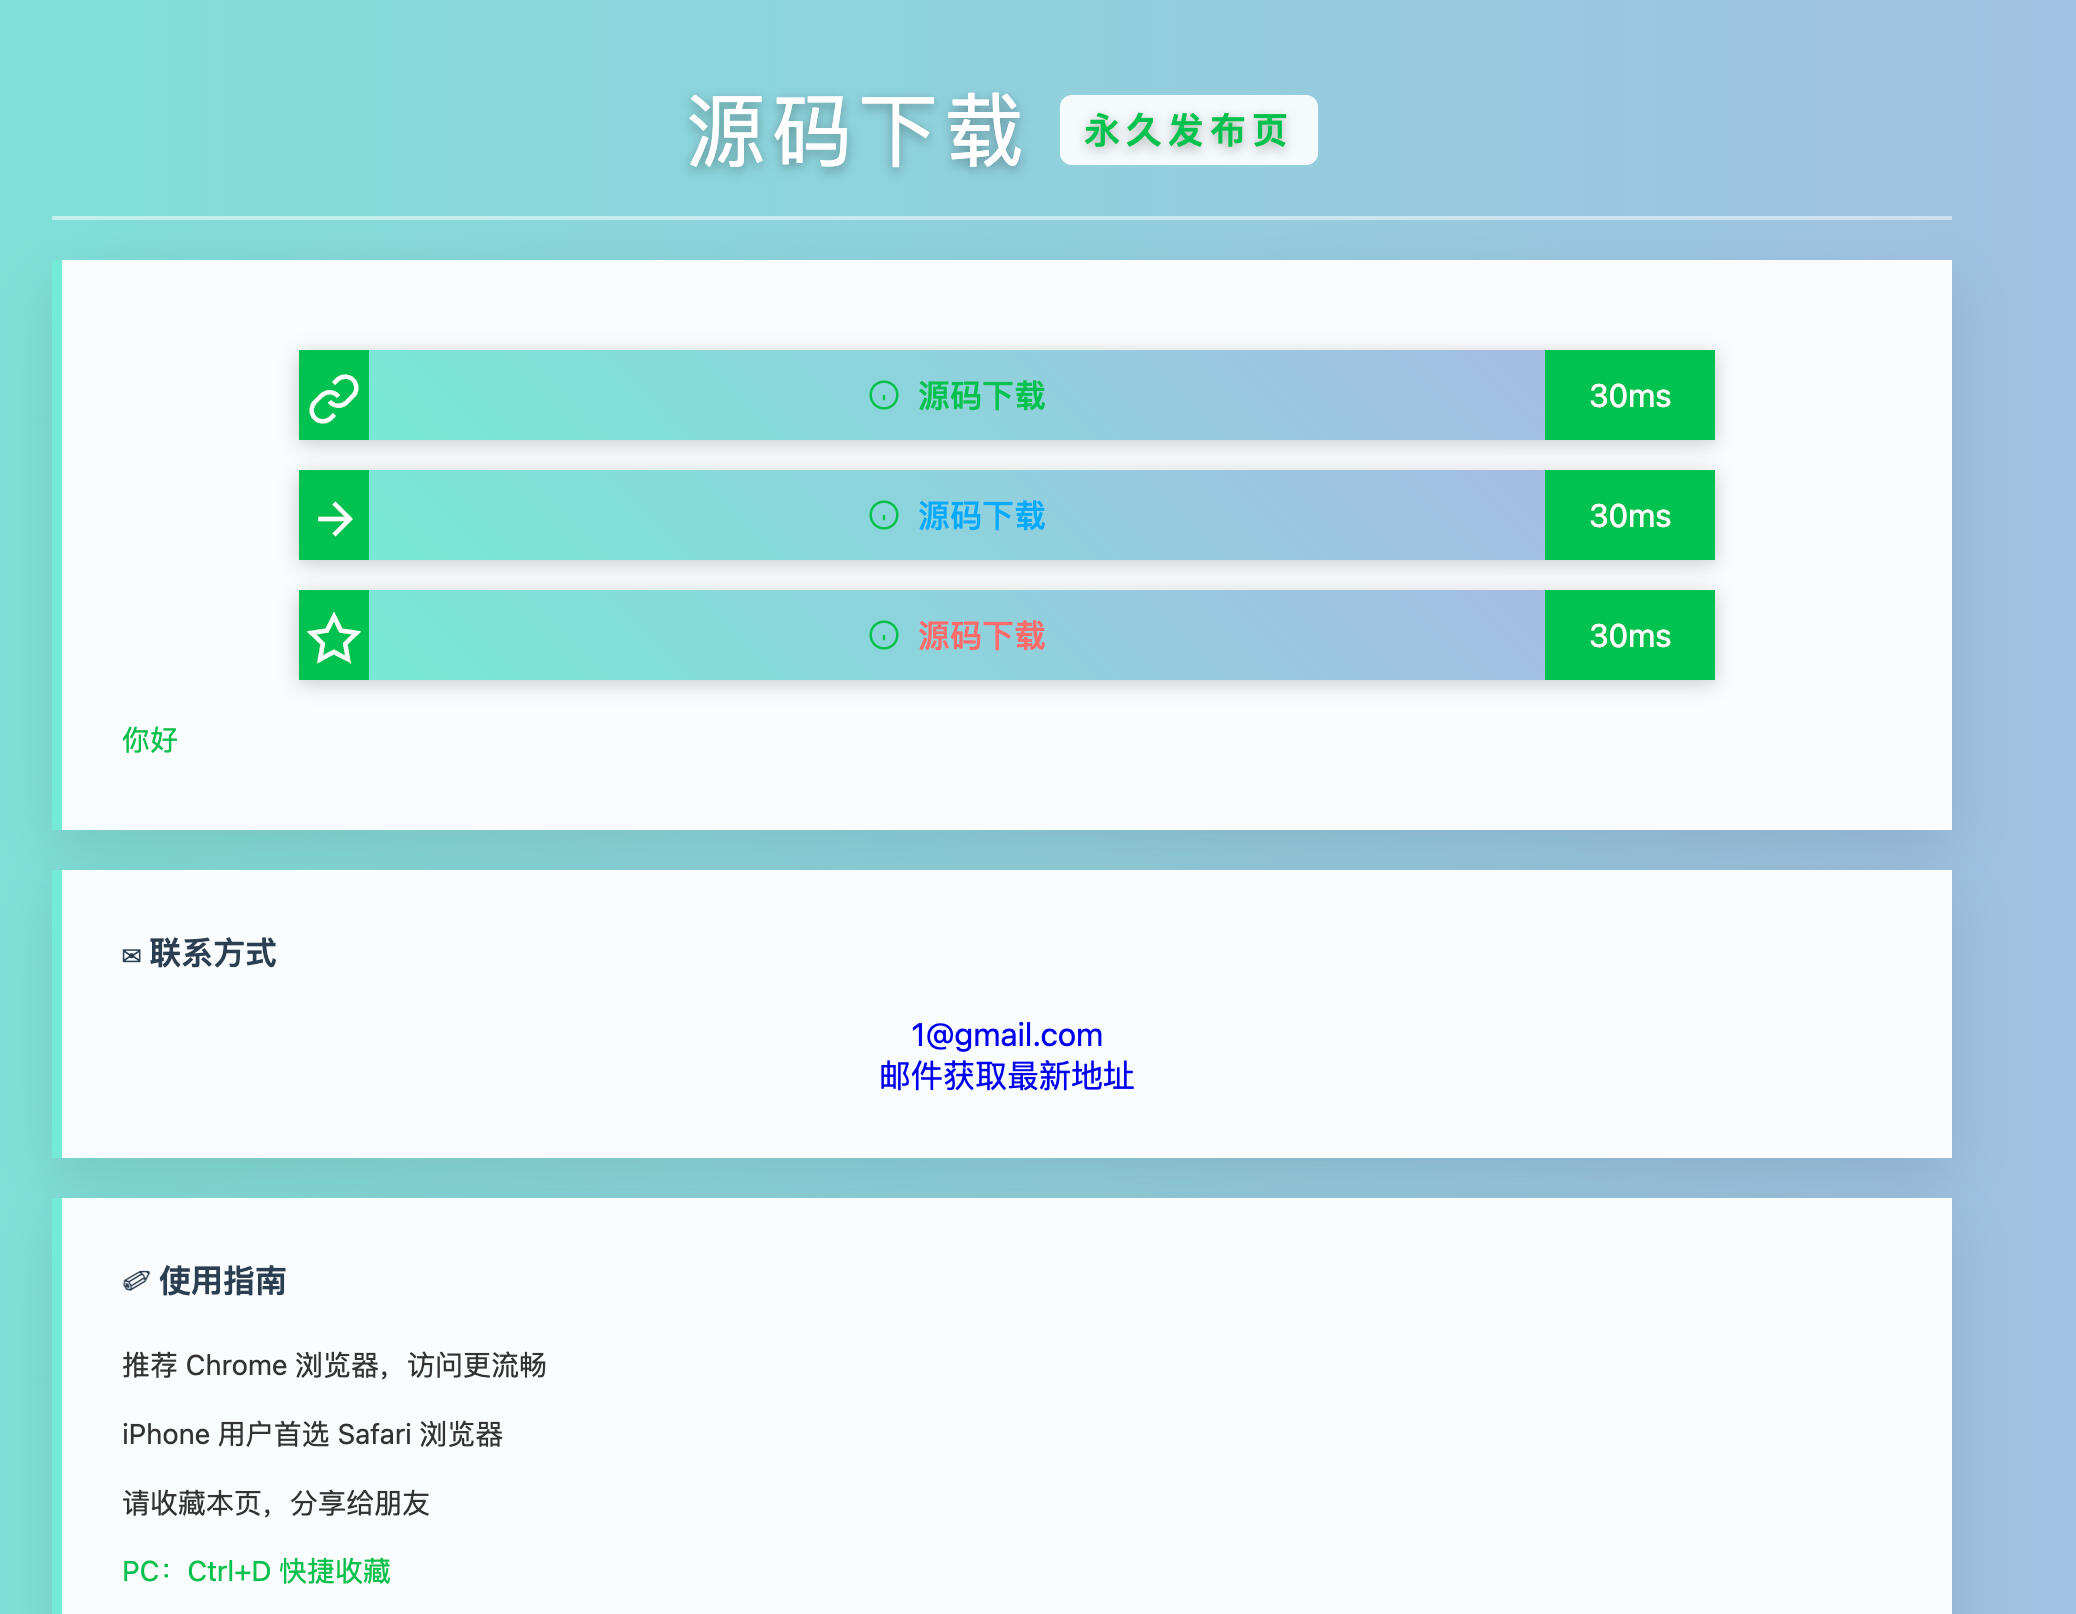Select the star icon on the third download row
The width and height of the screenshot is (2076, 1614).
click(334, 636)
